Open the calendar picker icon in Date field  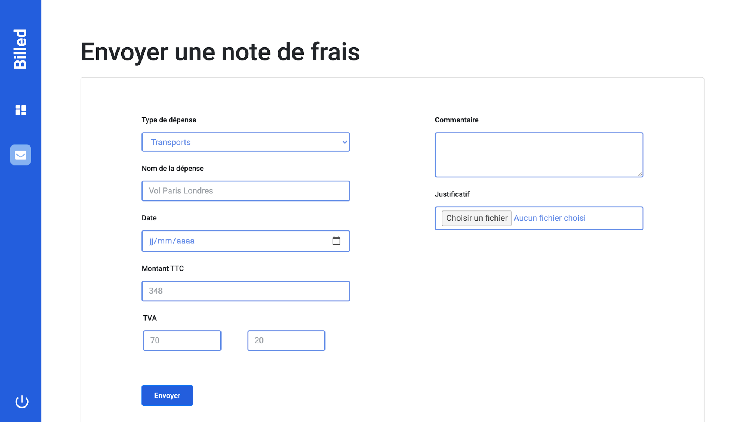click(x=336, y=241)
